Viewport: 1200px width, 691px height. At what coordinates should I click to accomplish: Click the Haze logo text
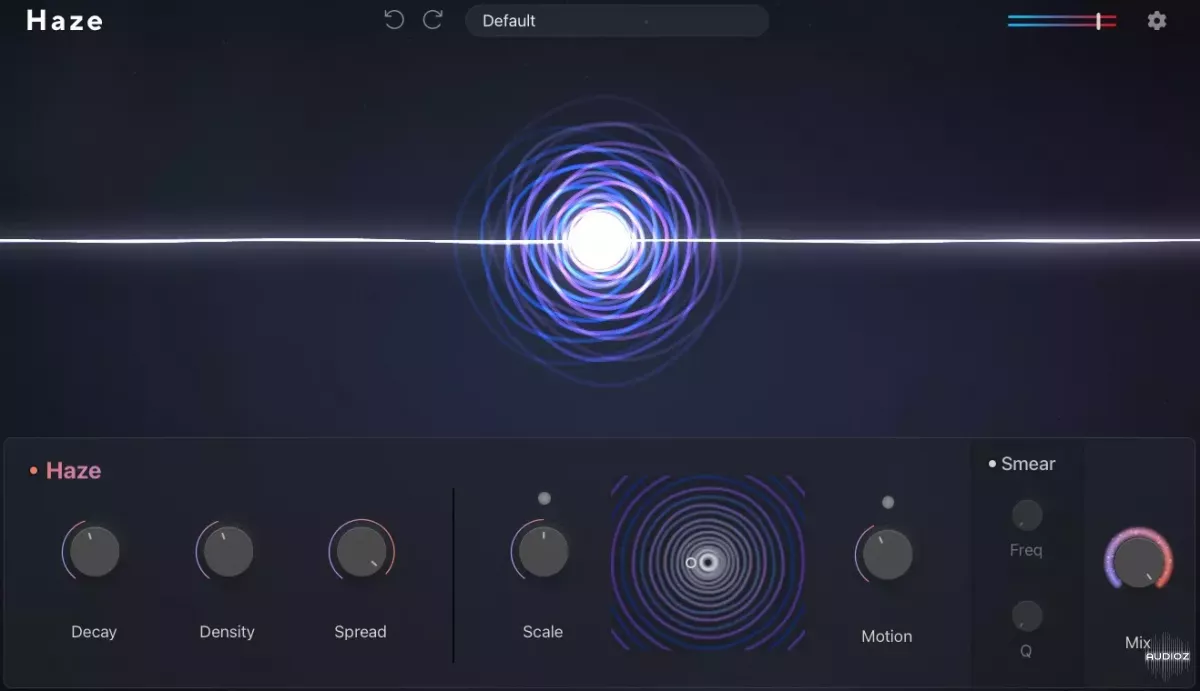tap(65, 21)
